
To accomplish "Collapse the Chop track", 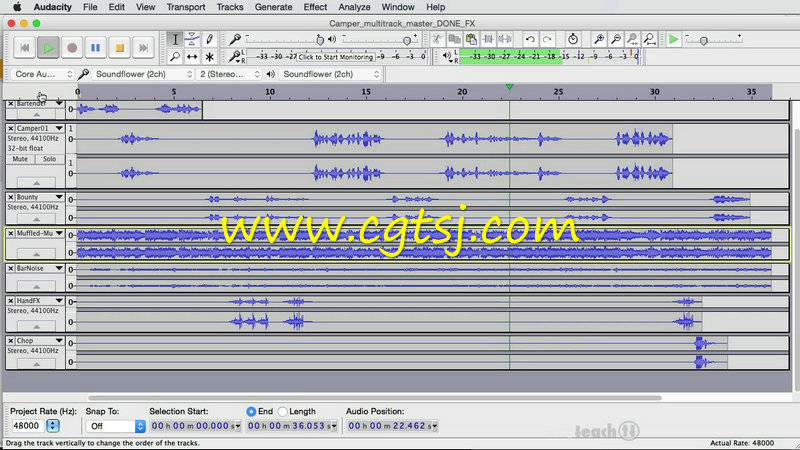I will tap(36, 364).
